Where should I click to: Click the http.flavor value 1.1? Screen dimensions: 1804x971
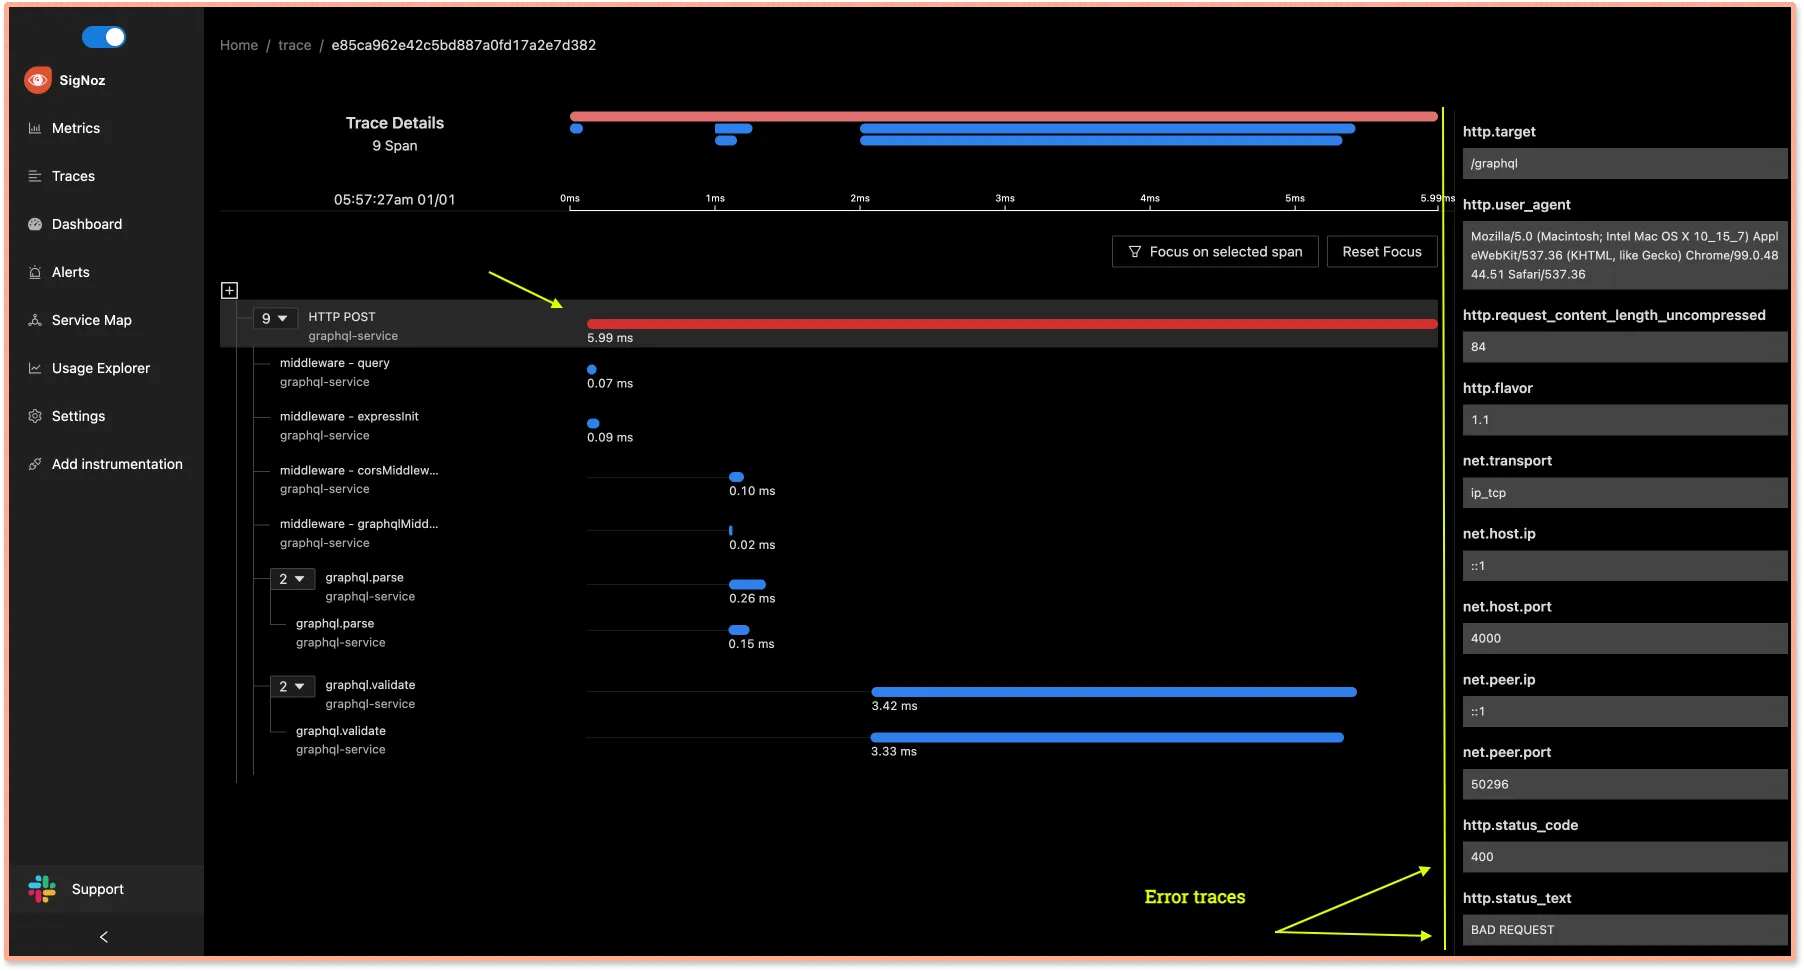click(1624, 420)
